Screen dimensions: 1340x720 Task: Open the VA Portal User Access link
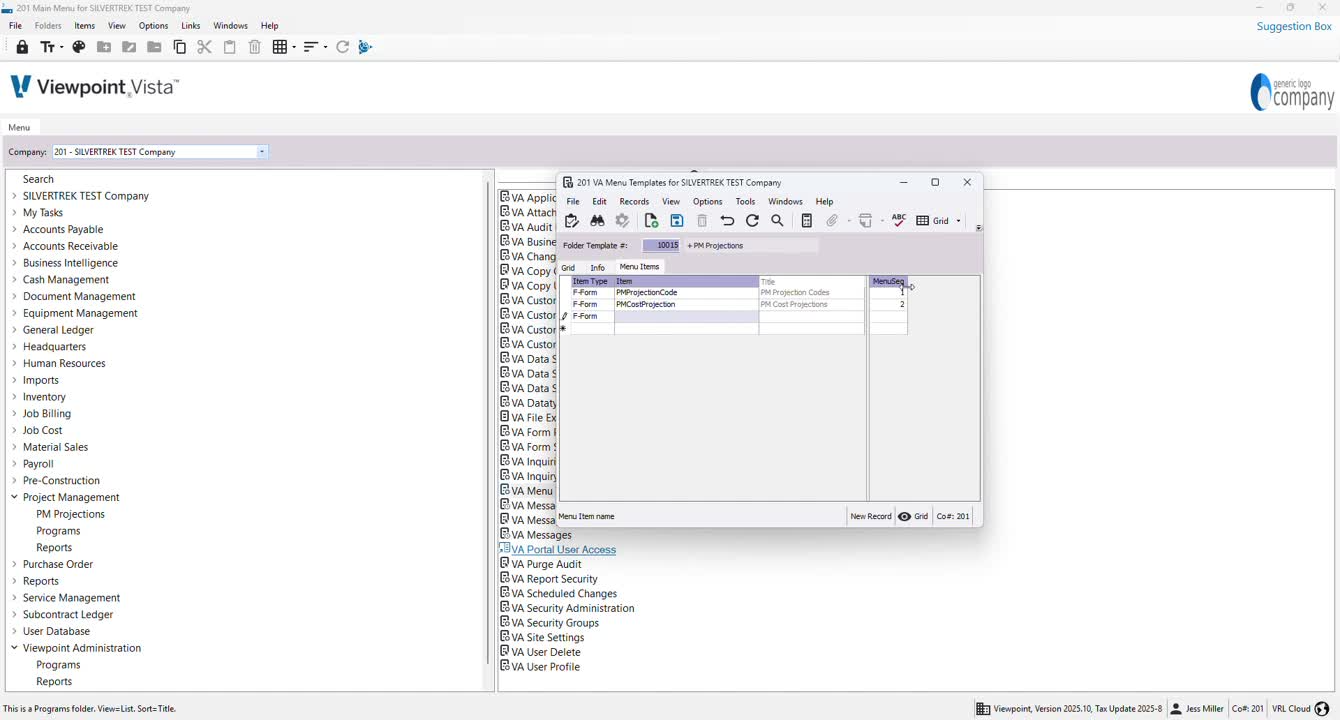click(x=563, y=550)
